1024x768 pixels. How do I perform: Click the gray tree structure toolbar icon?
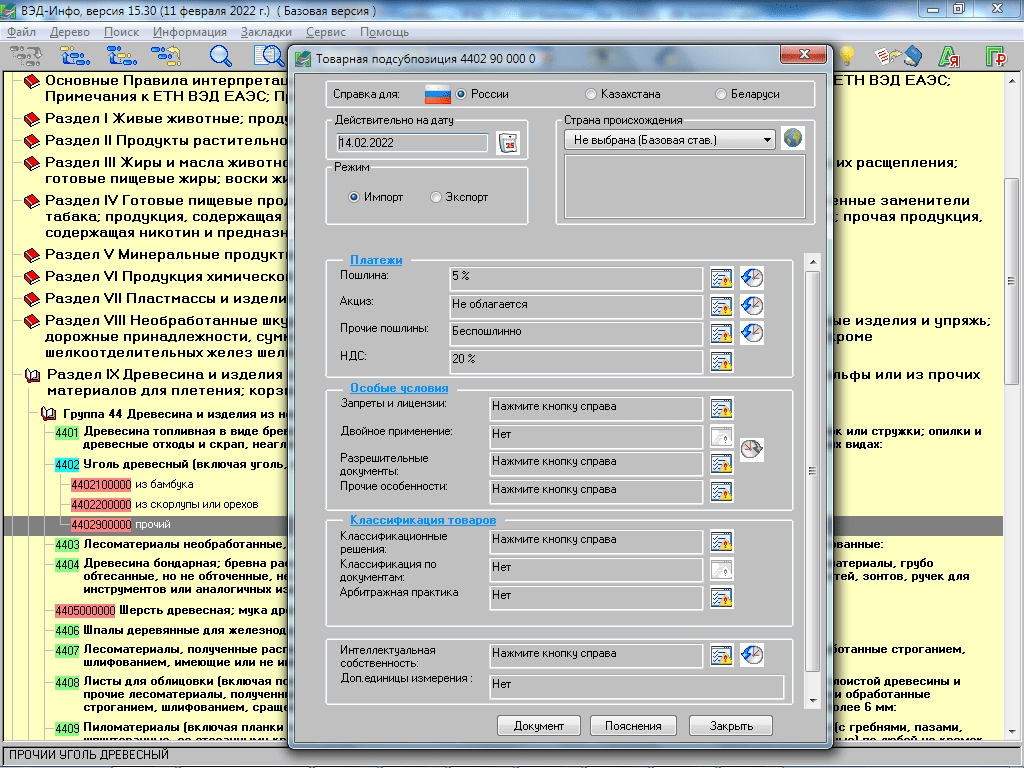pos(25,57)
